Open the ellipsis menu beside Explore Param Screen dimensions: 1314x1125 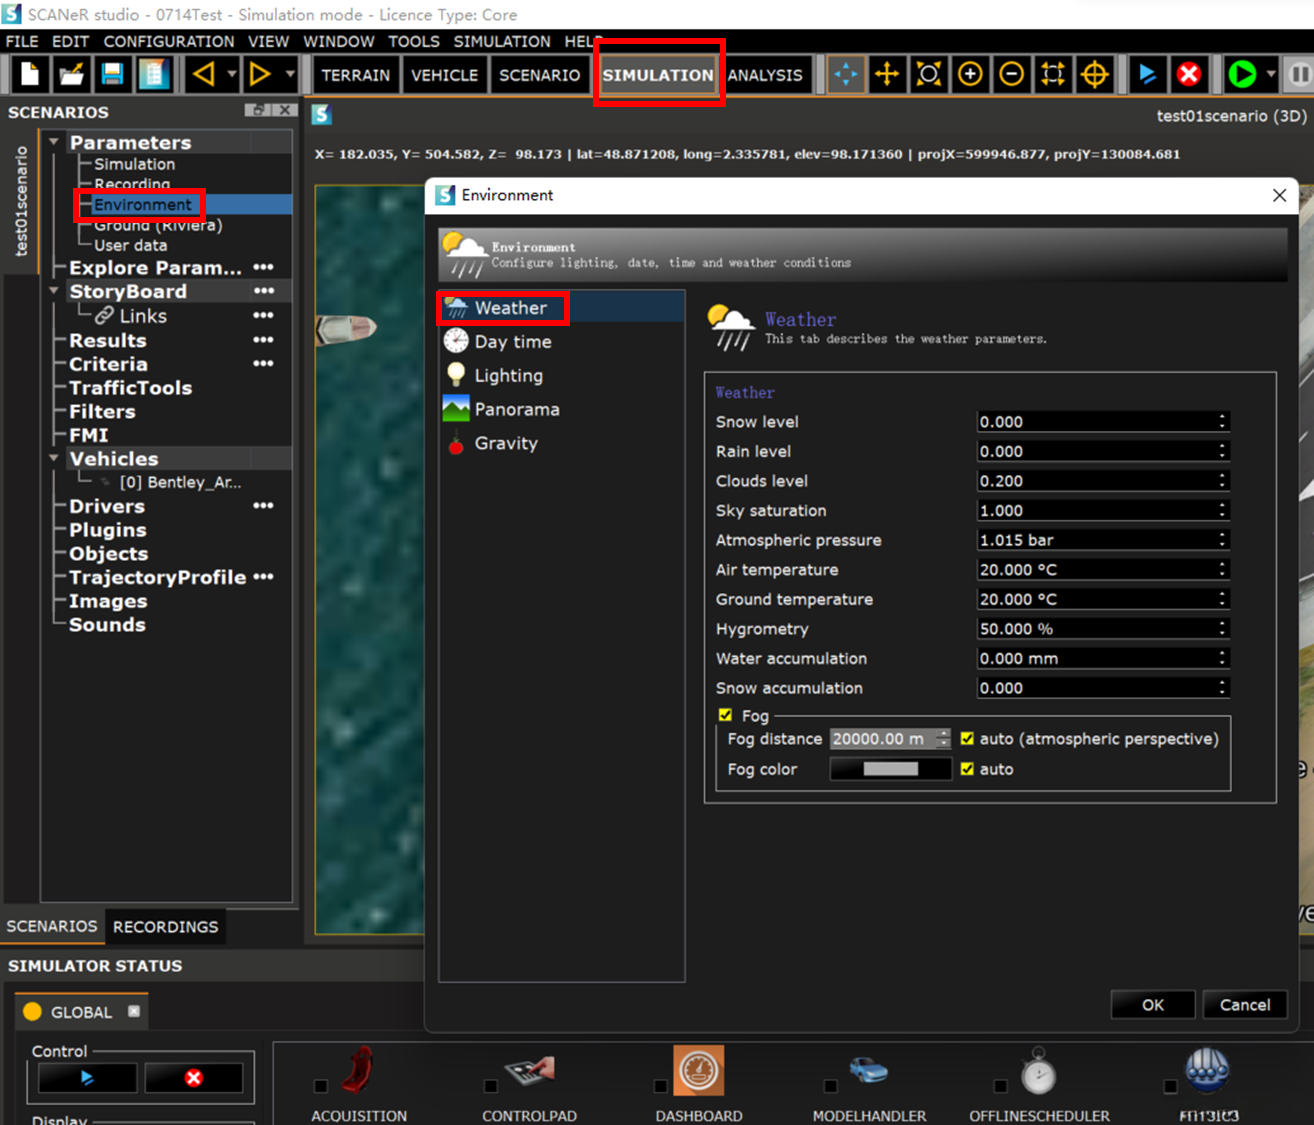pyautogui.click(x=264, y=267)
